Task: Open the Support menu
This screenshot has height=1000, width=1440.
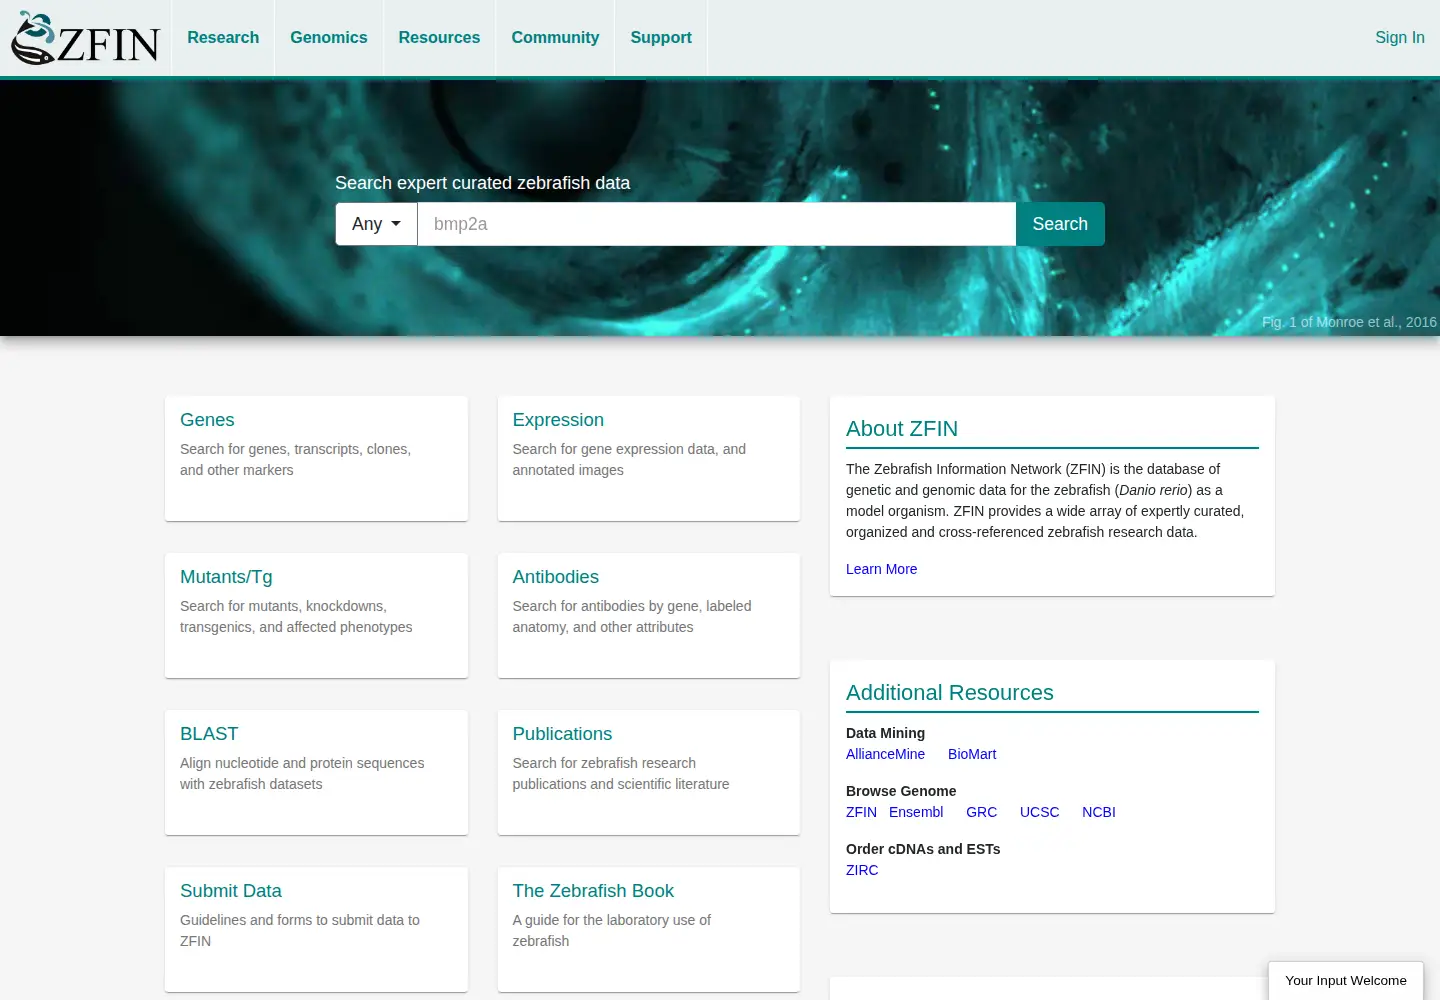Action: point(661,37)
